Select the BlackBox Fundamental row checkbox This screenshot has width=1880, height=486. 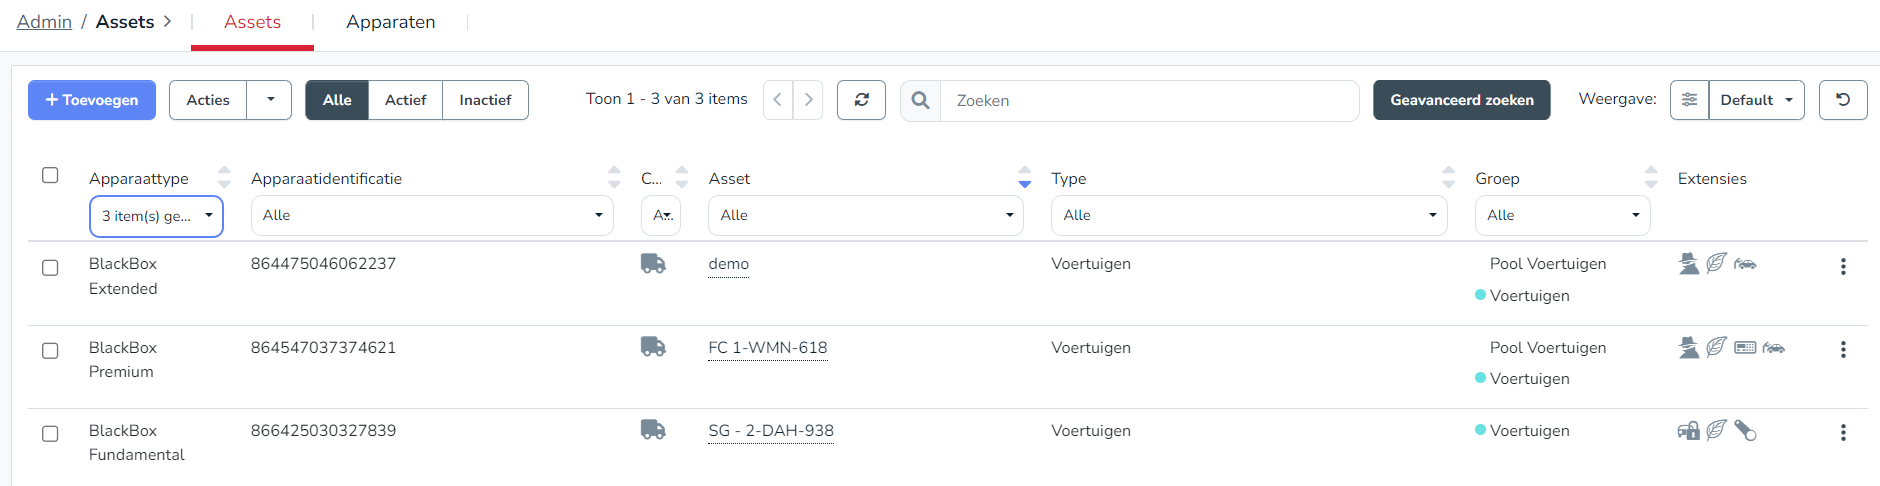50,434
